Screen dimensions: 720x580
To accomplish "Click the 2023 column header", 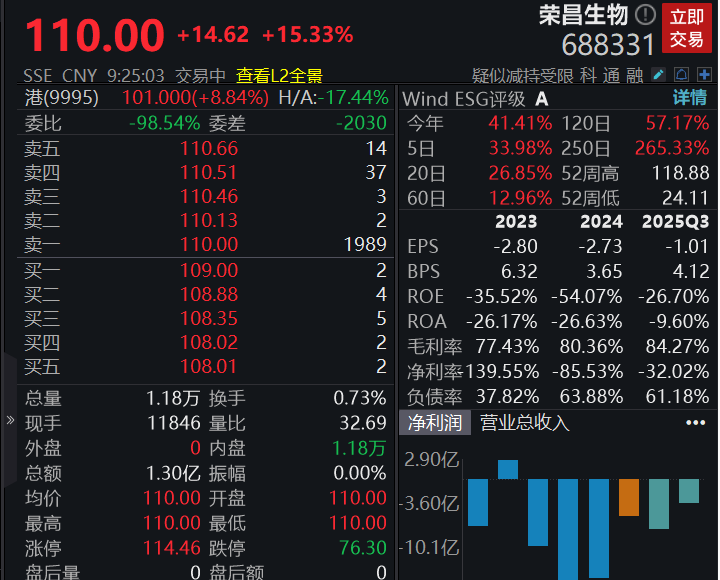I will click(x=516, y=222).
